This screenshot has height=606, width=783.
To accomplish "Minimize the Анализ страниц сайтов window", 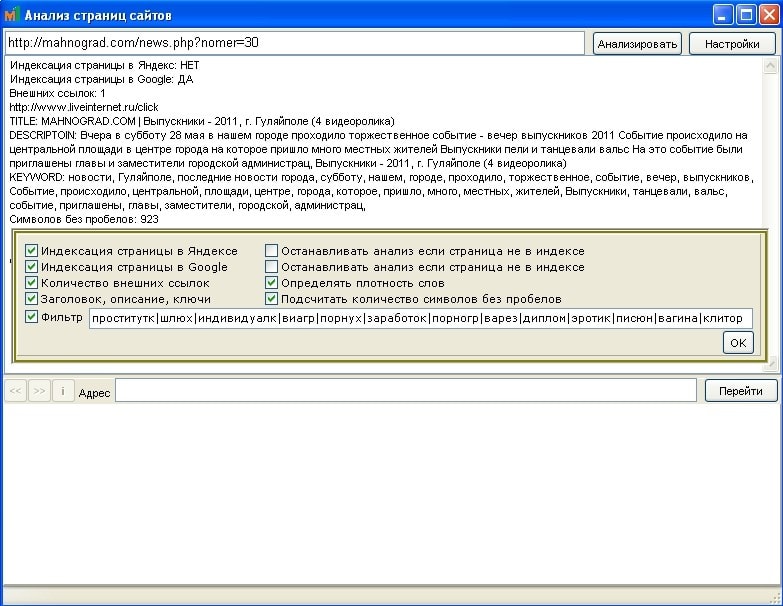I will [x=722, y=15].
